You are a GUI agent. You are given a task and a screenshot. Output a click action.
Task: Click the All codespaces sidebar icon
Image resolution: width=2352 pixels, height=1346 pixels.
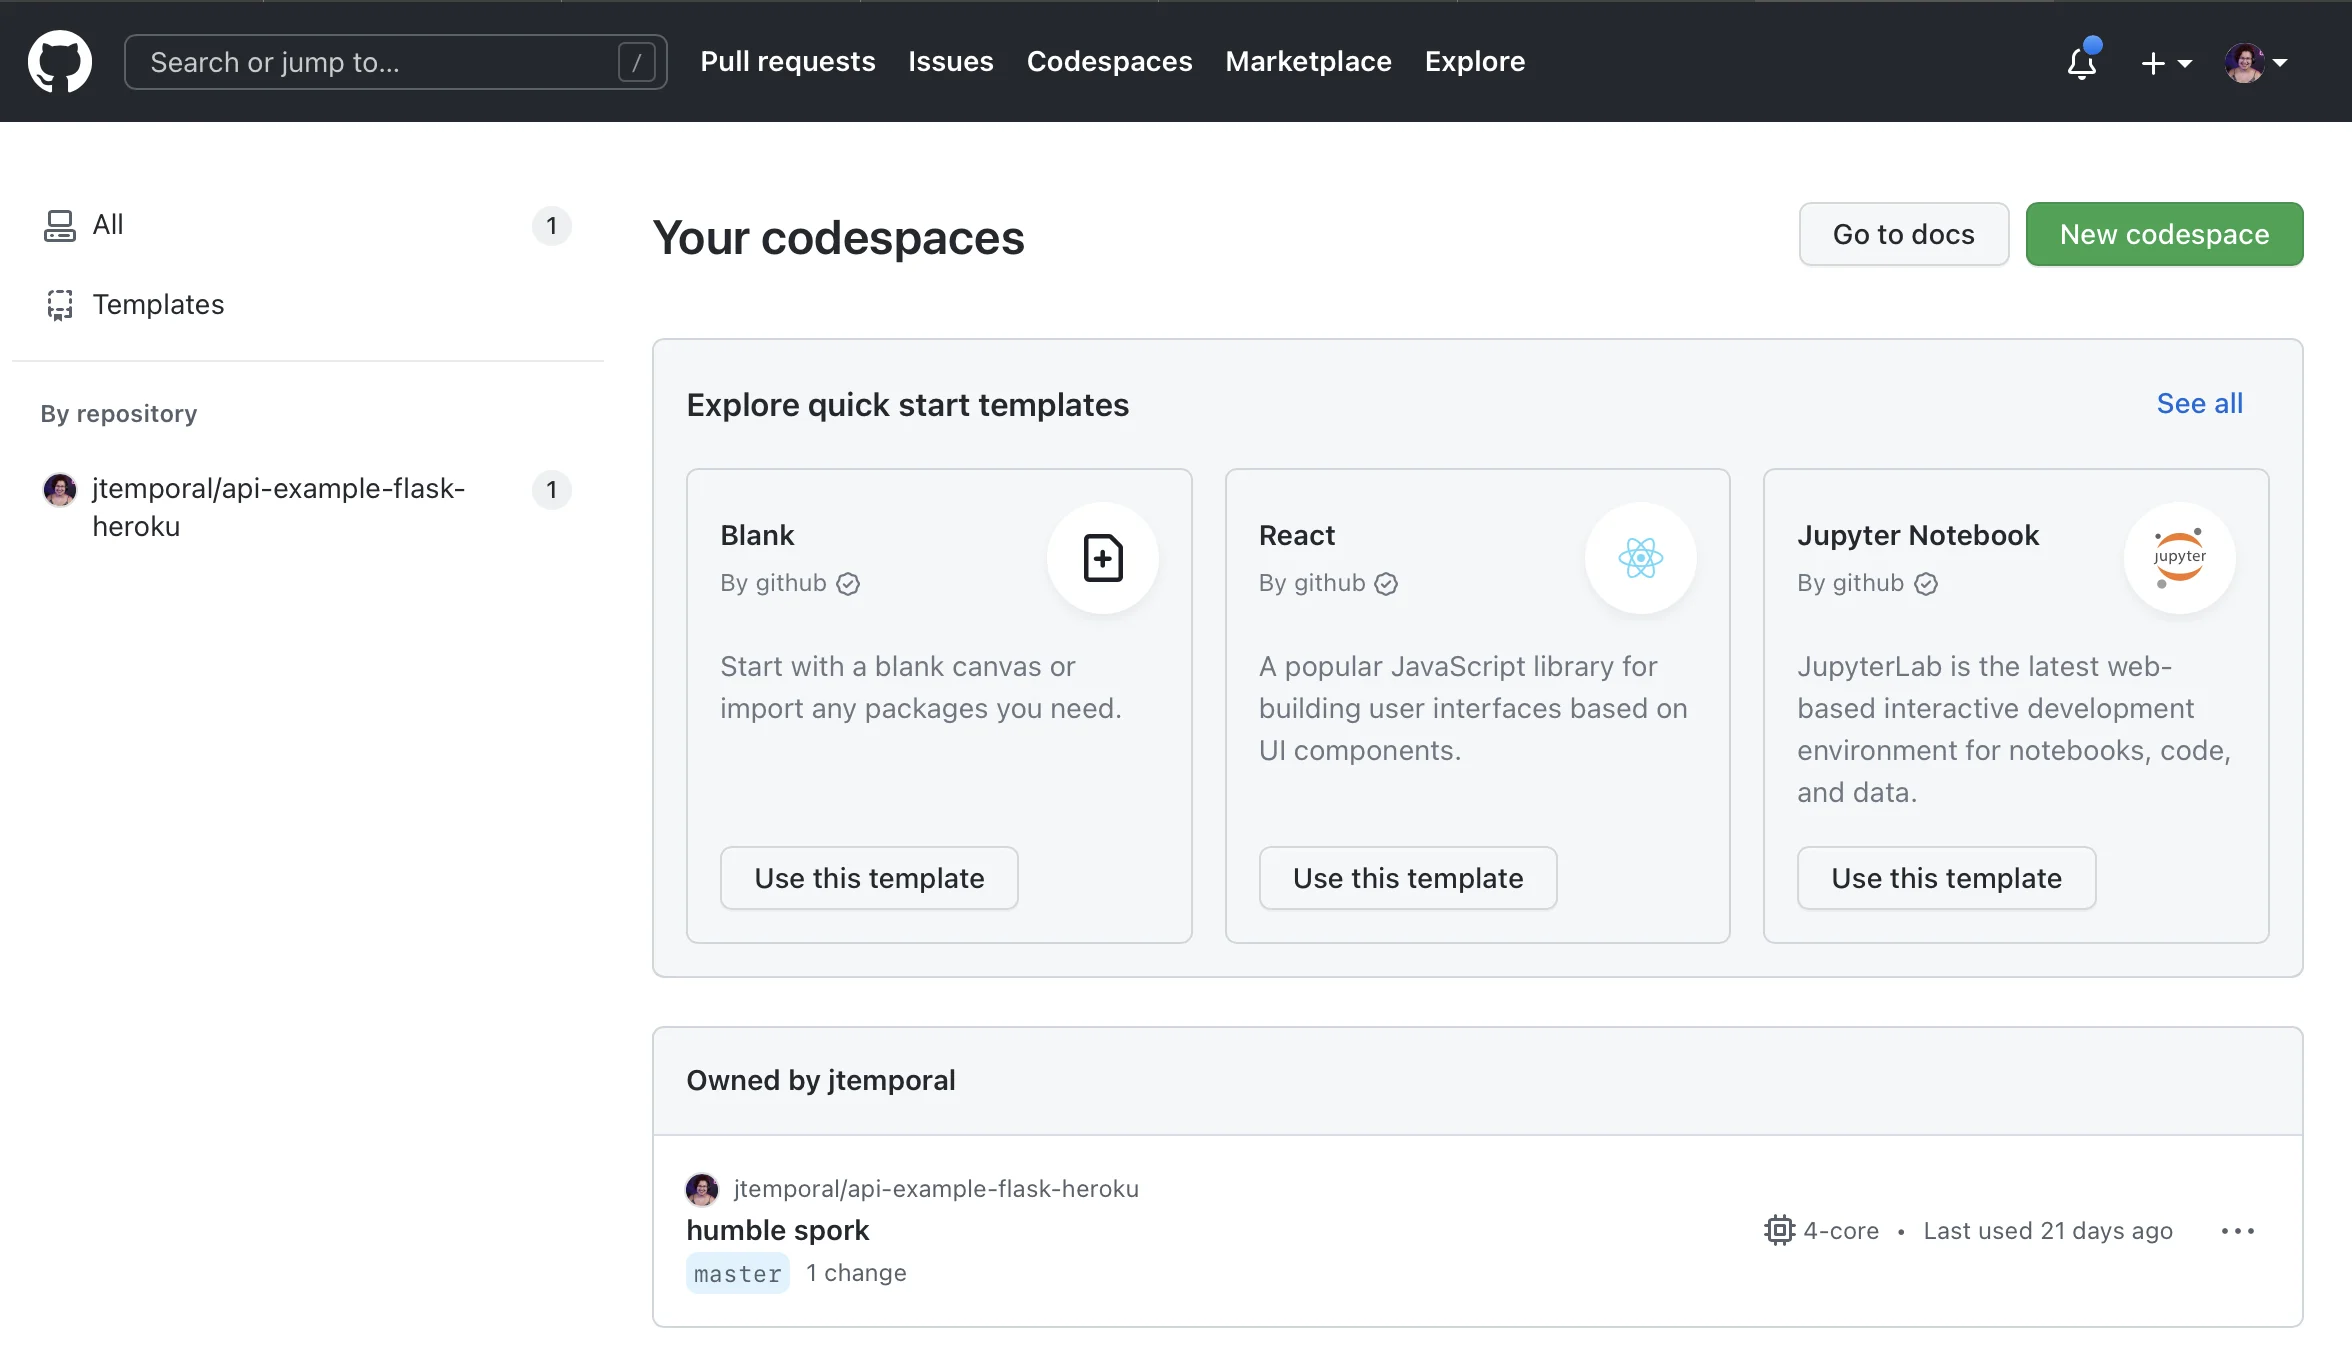click(59, 225)
